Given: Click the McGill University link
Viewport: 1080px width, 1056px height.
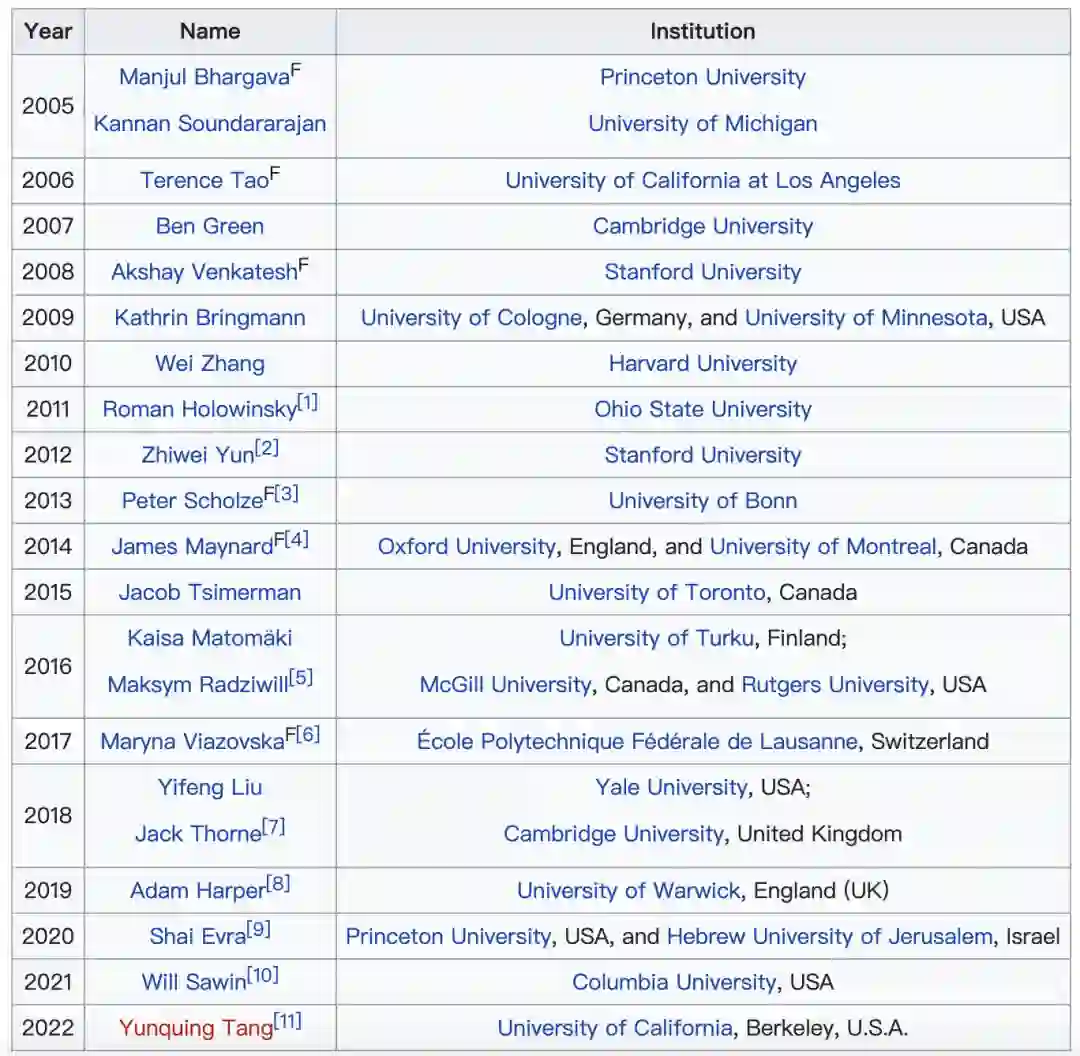Looking at the screenshot, I should tap(506, 685).
